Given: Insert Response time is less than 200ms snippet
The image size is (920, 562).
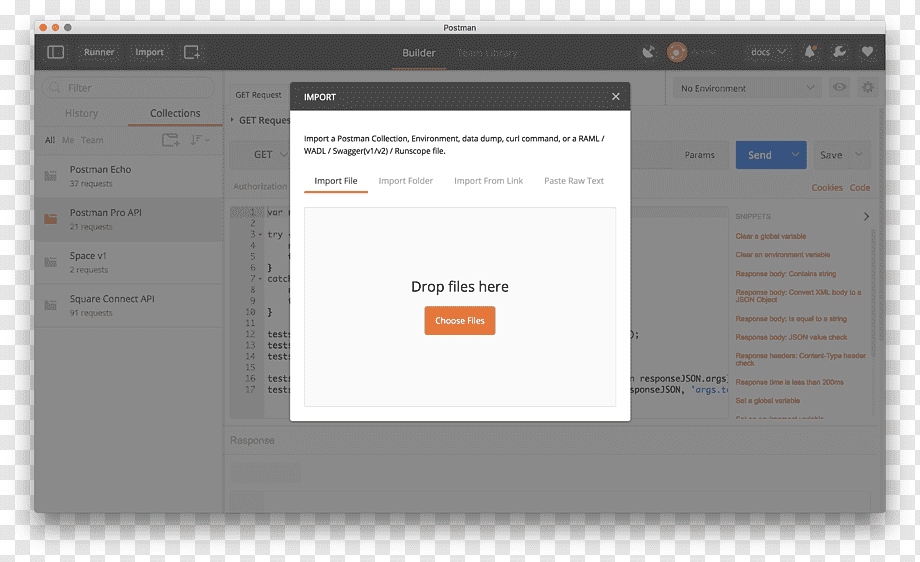Looking at the screenshot, I should click(x=789, y=382).
